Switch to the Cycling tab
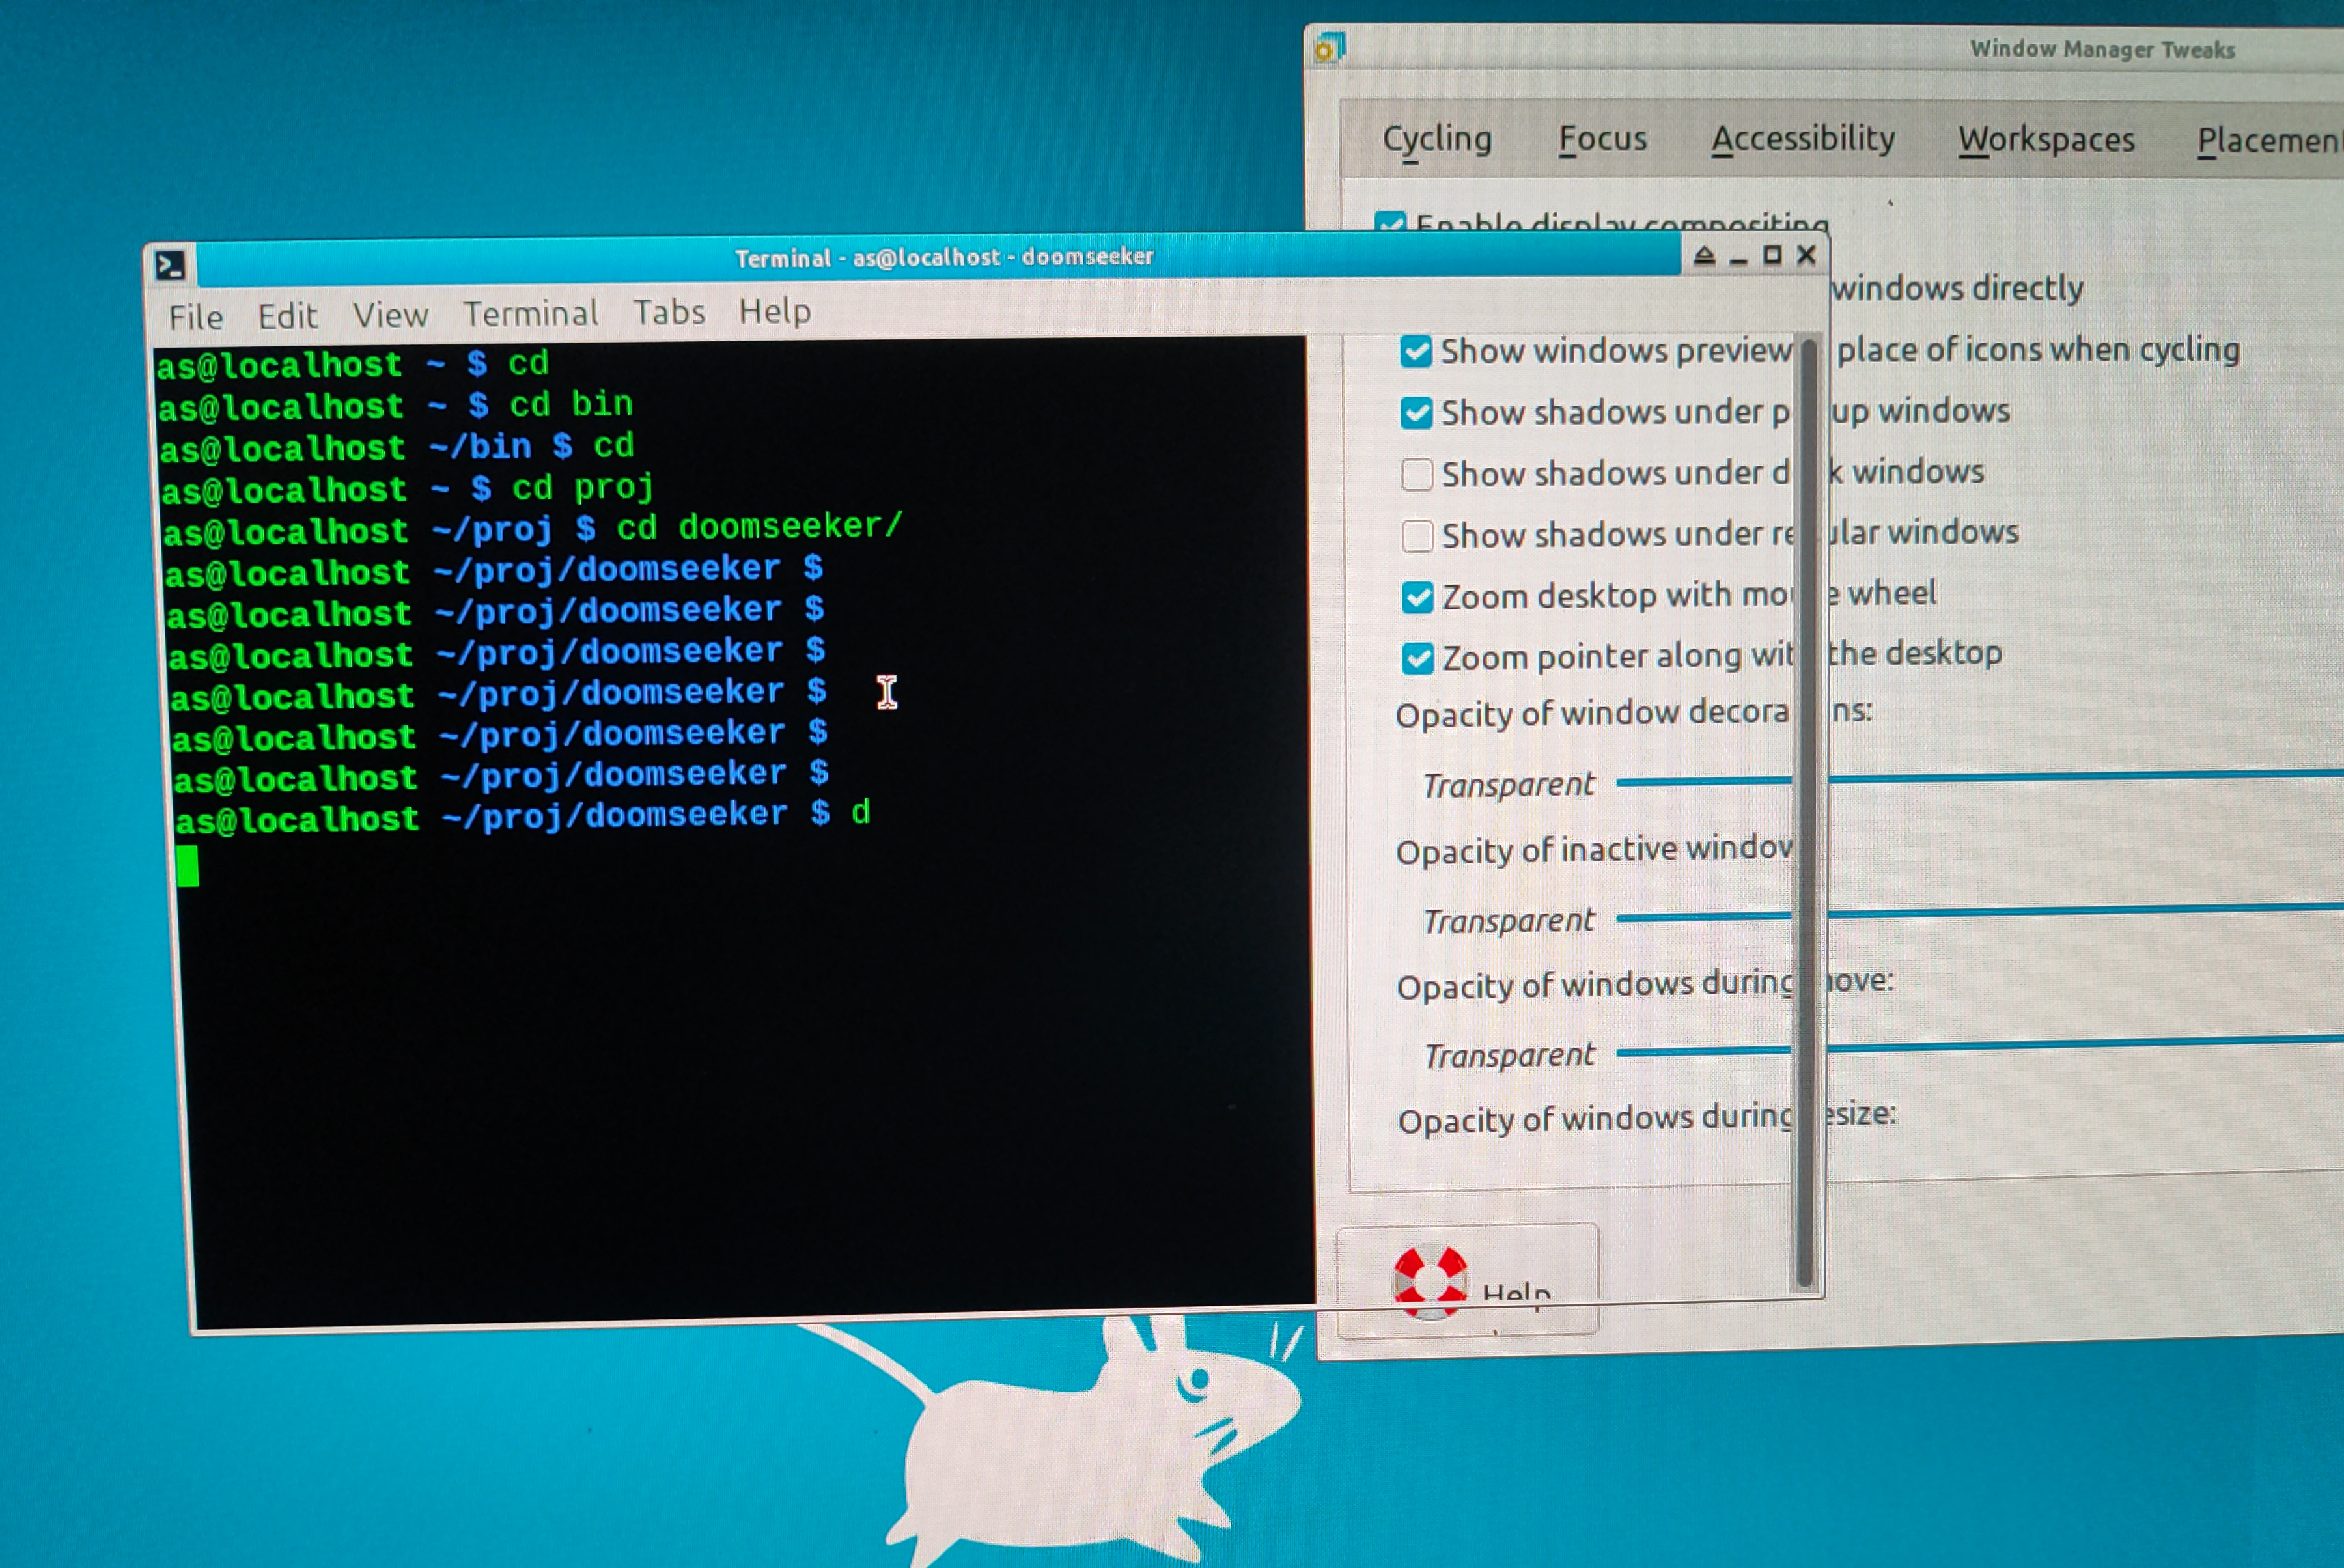Viewport: 2344px width, 1568px height. click(1436, 139)
